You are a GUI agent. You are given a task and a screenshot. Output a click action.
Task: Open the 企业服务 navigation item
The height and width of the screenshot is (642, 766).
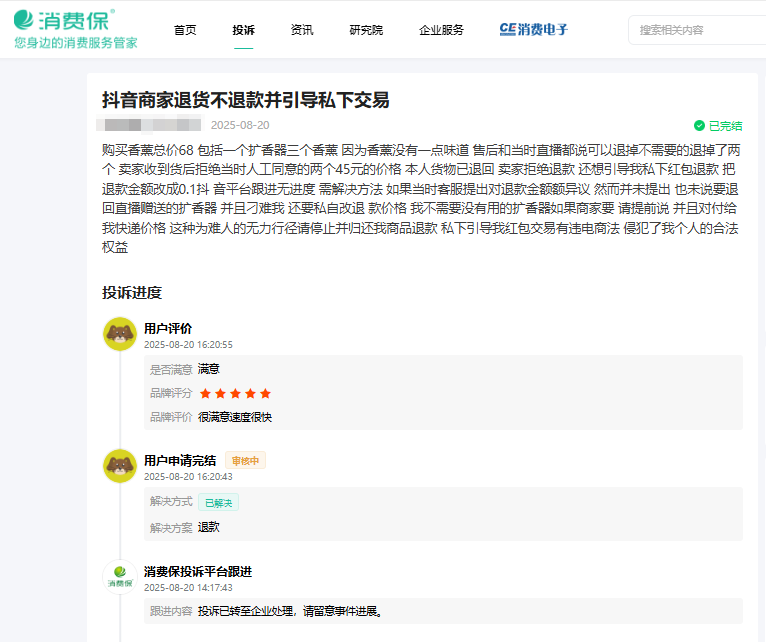pos(441,30)
